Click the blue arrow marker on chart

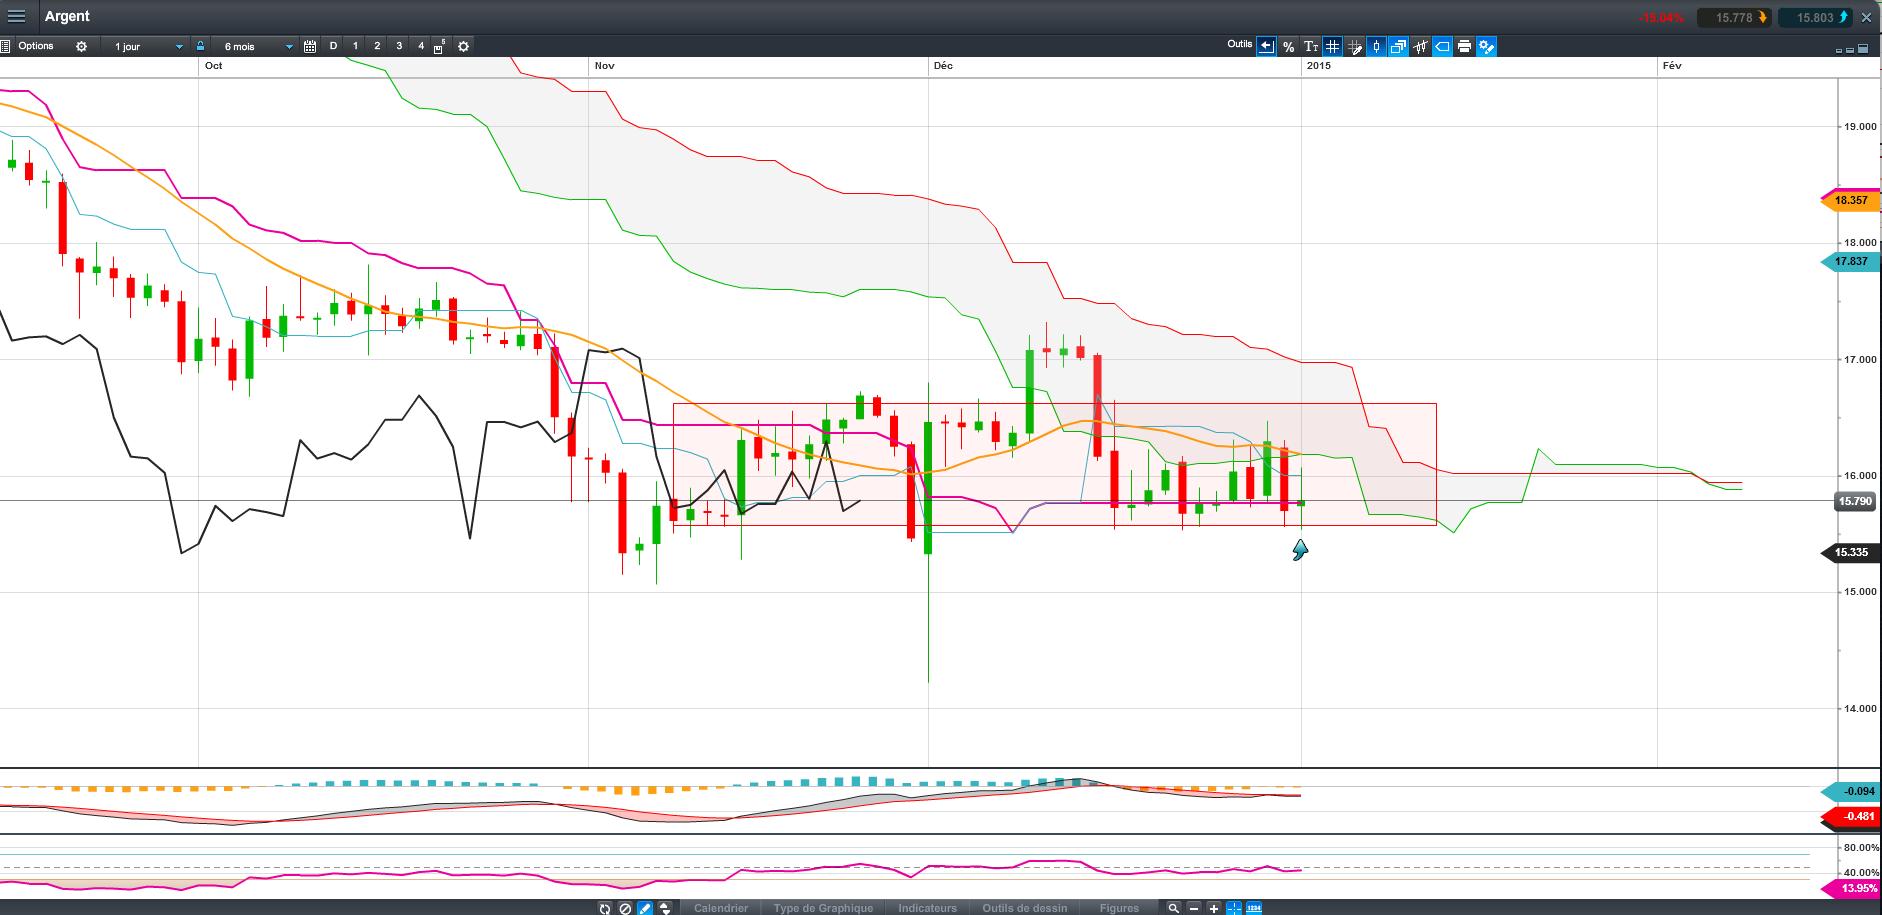1299,549
